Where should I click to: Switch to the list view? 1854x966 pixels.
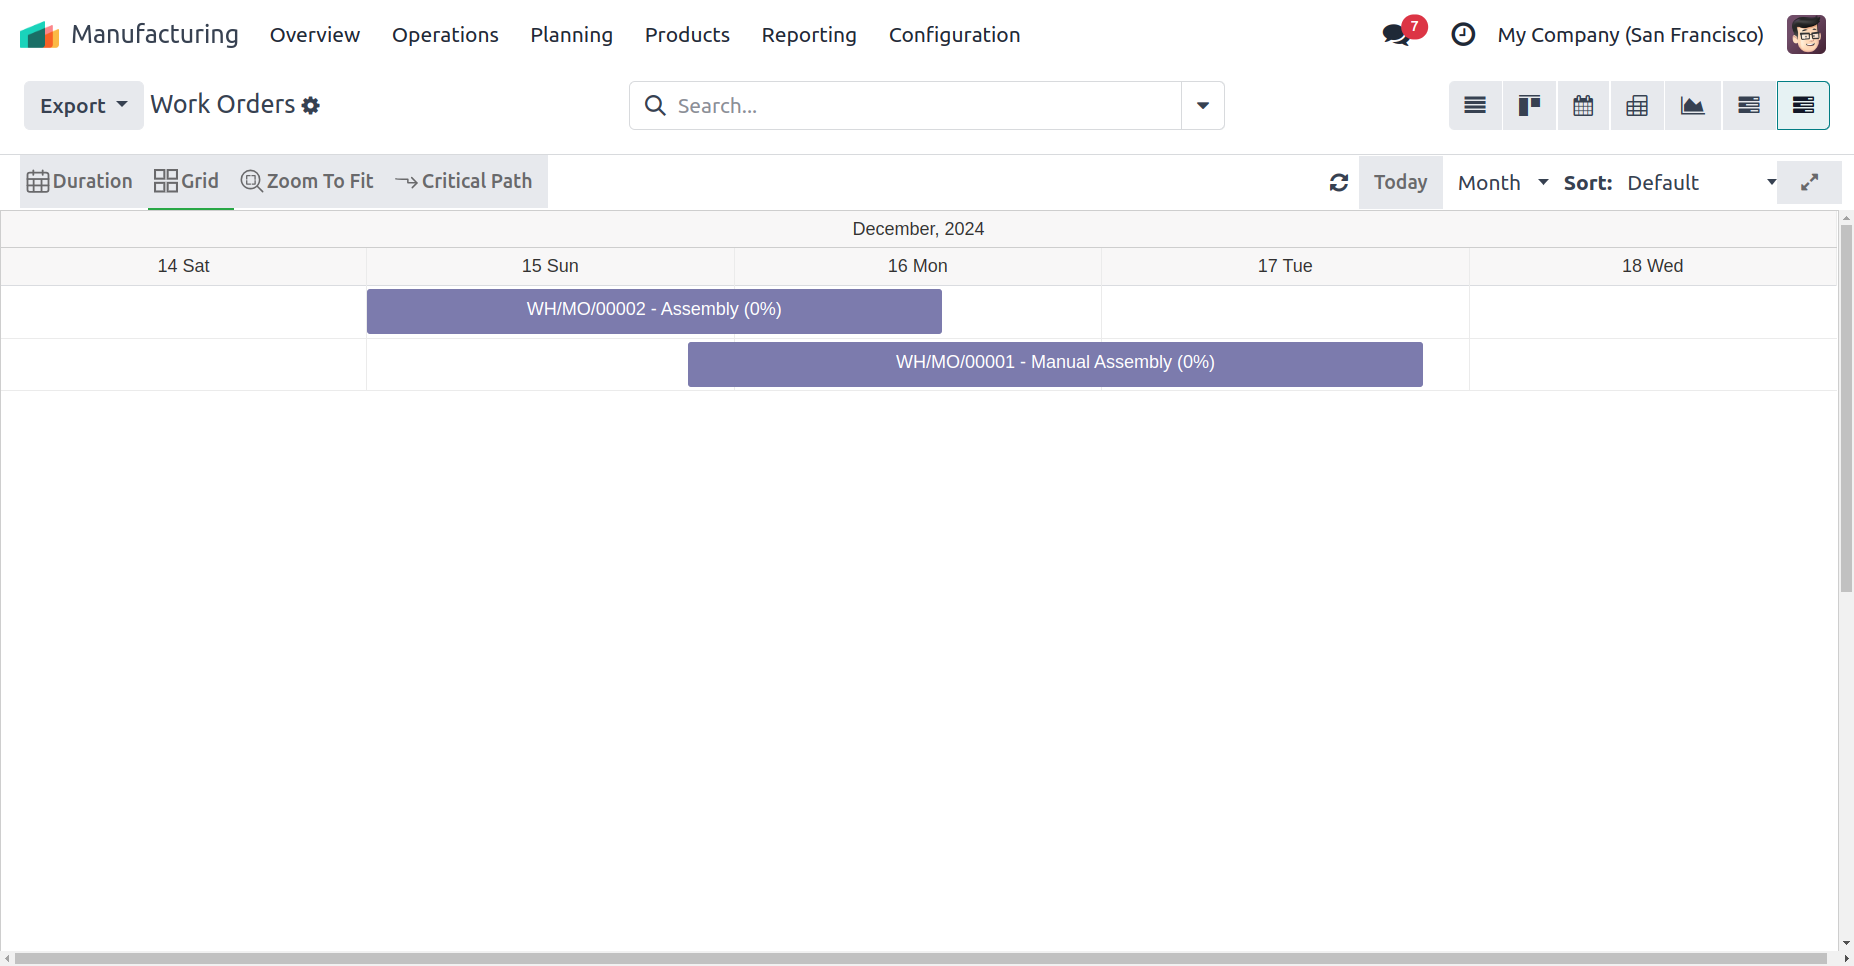tap(1475, 106)
